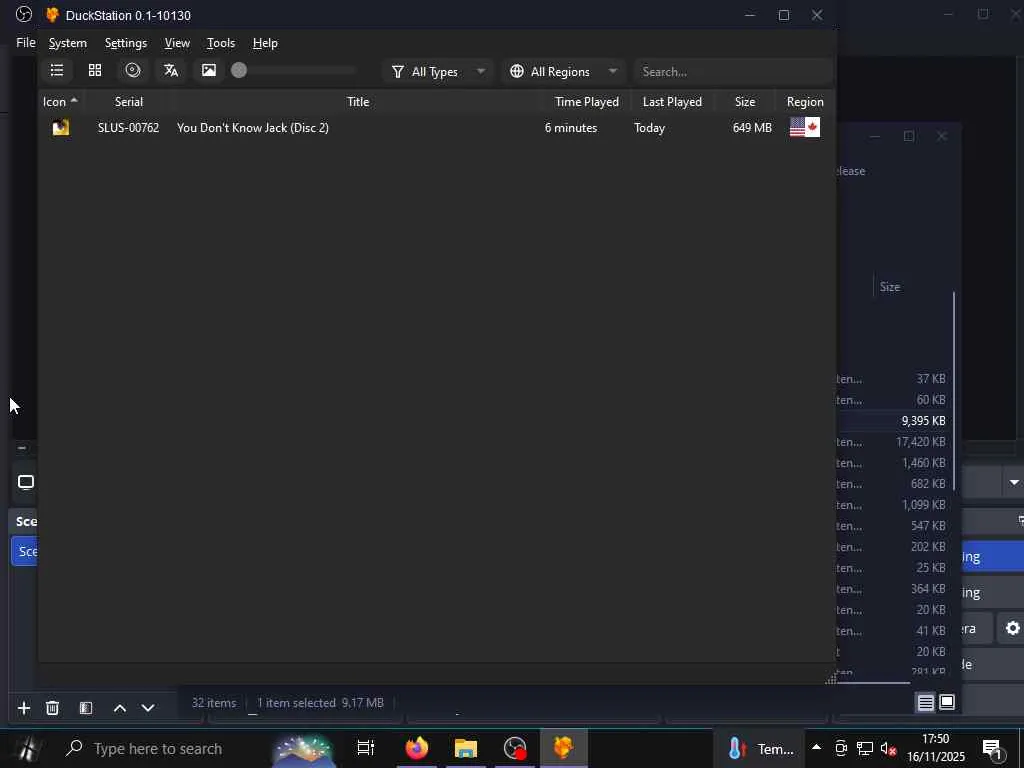Open Firefox from the taskbar
The height and width of the screenshot is (768, 1024).
point(417,748)
